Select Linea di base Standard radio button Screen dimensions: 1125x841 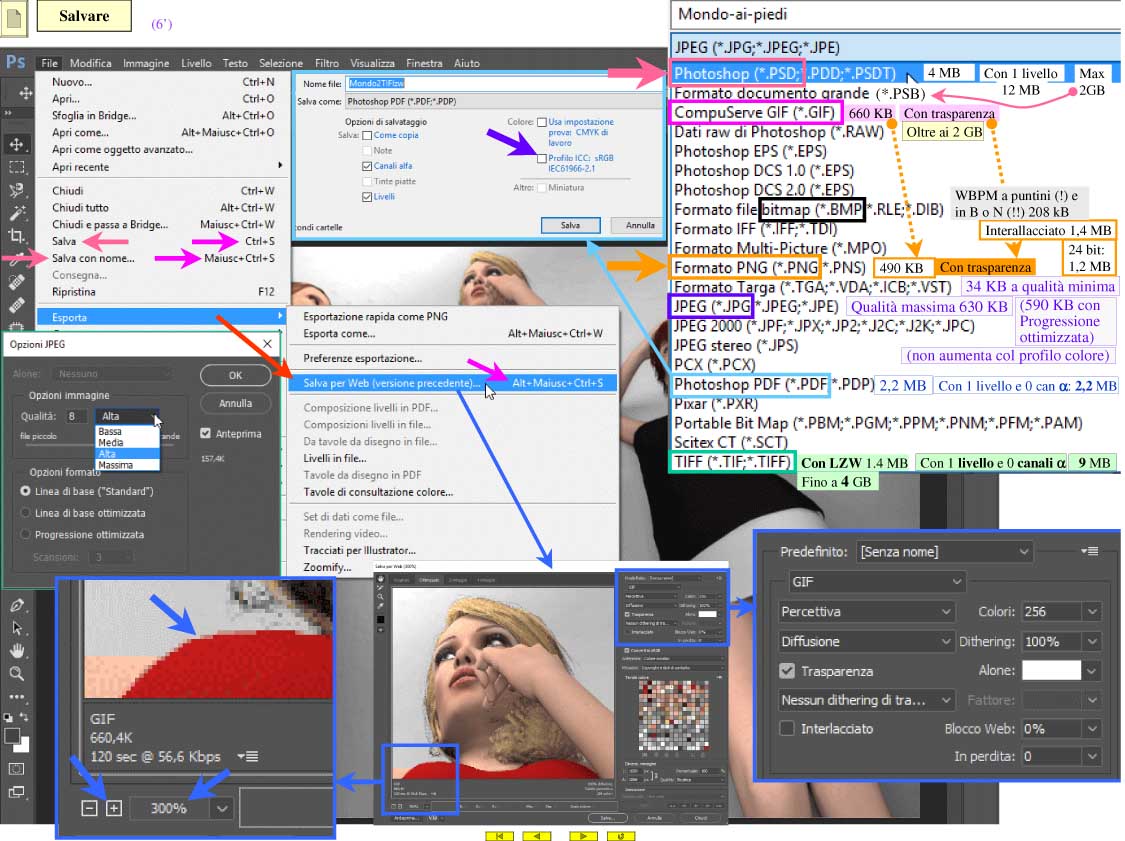pos(26,492)
